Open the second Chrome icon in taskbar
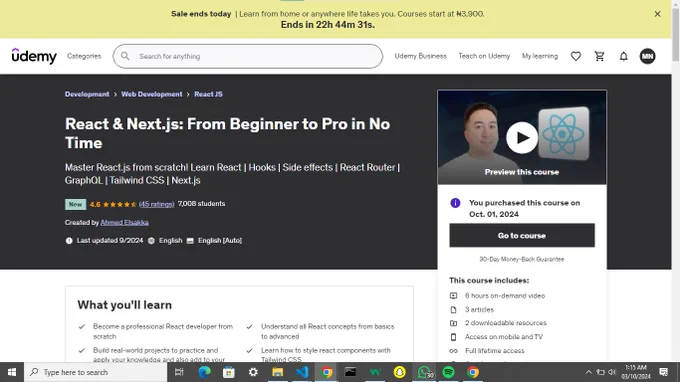Image resolution: width=680 pixels, height=382 pixels. click(x=473, y=372)
